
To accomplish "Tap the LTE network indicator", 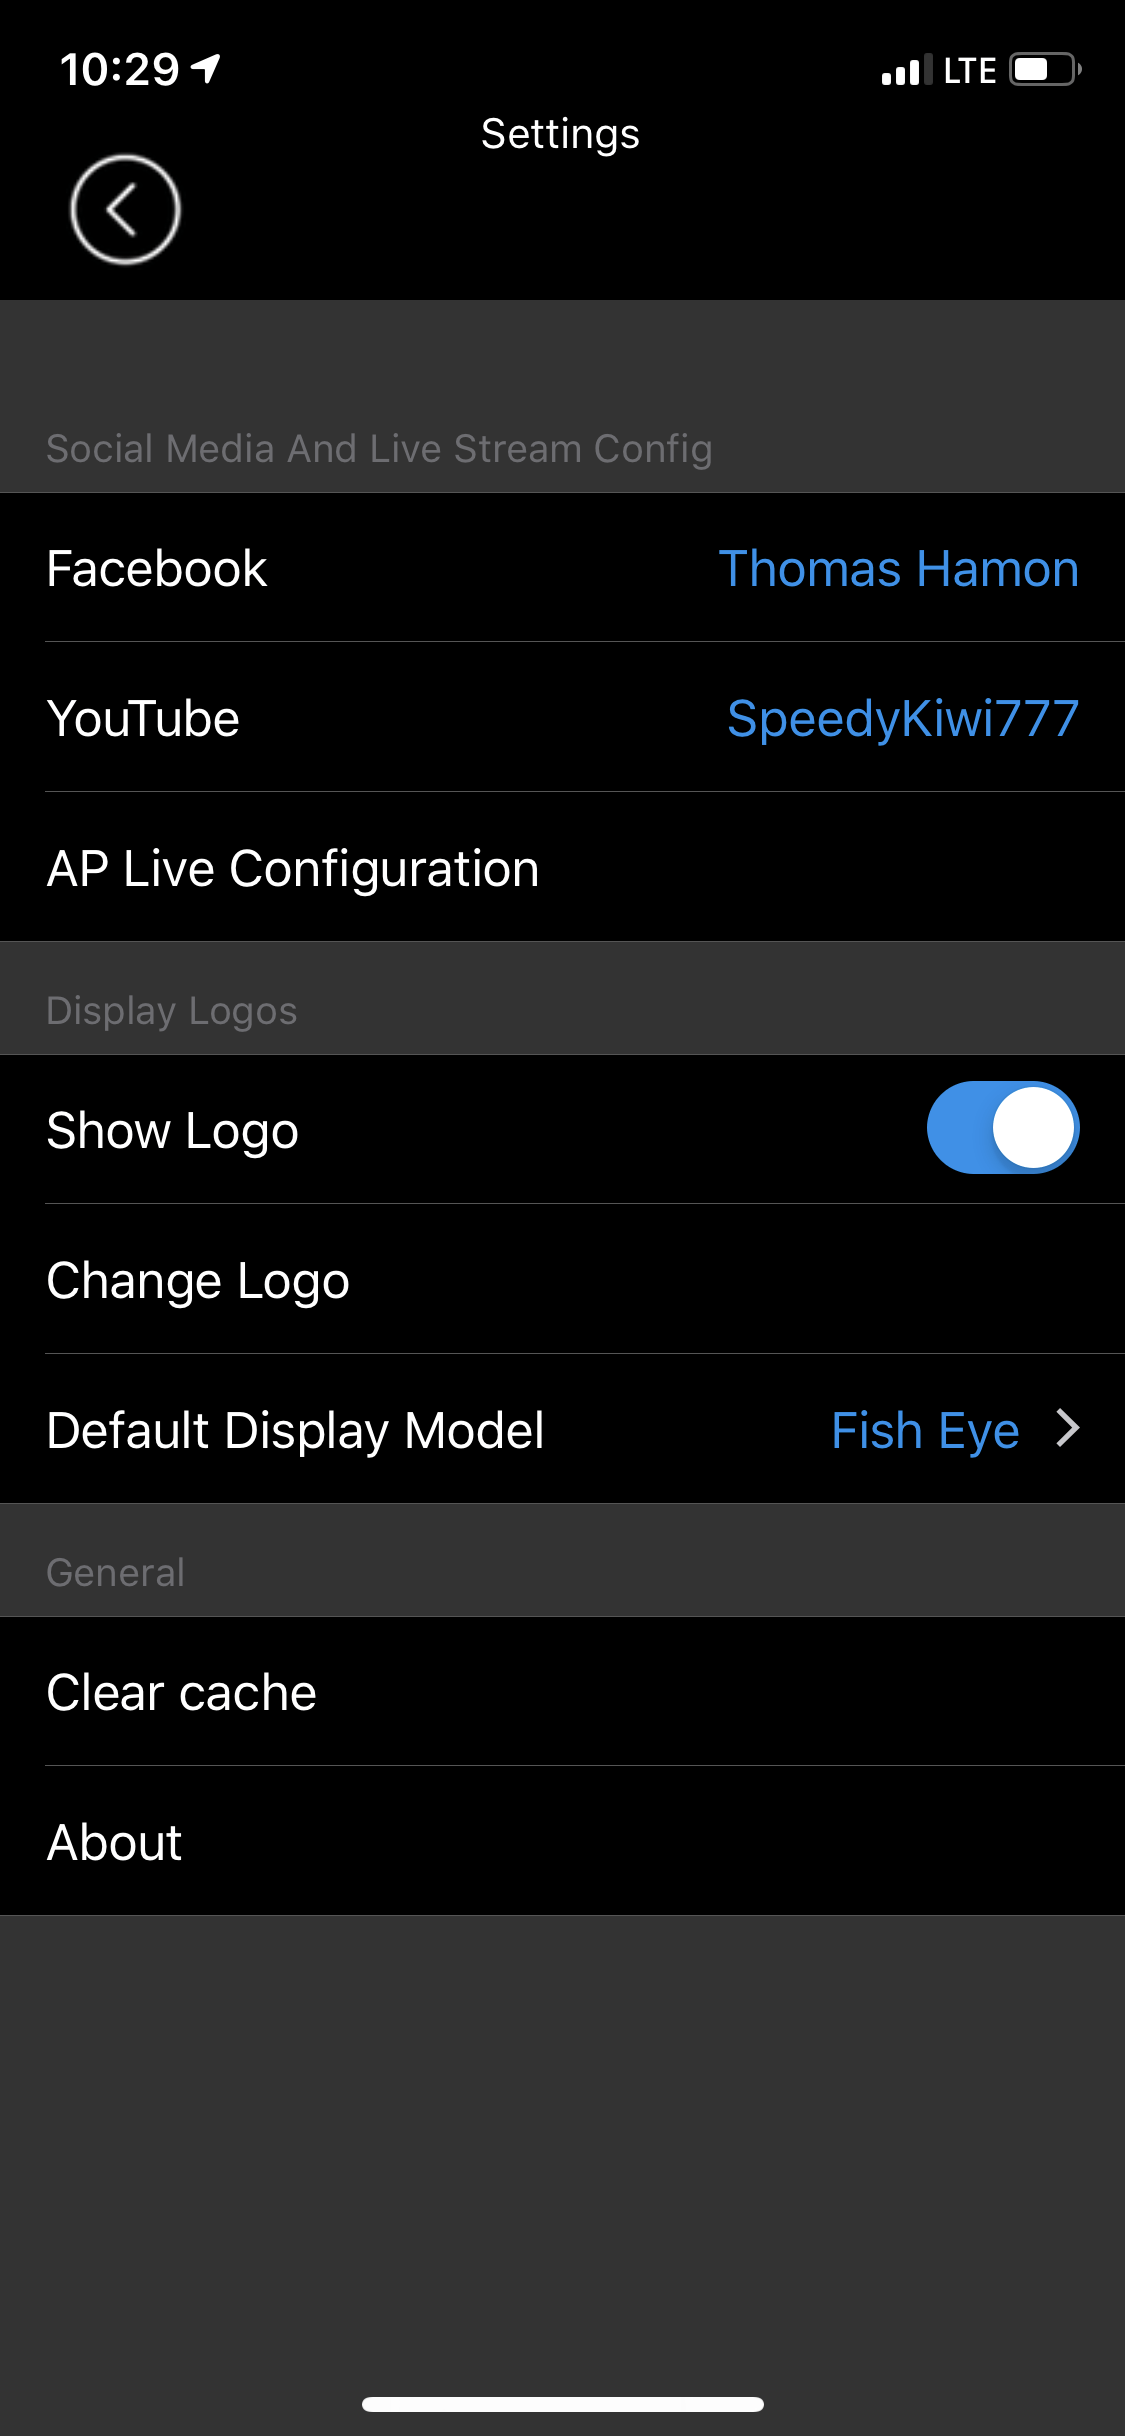I will pyautogui.click(x=969, y=71).
